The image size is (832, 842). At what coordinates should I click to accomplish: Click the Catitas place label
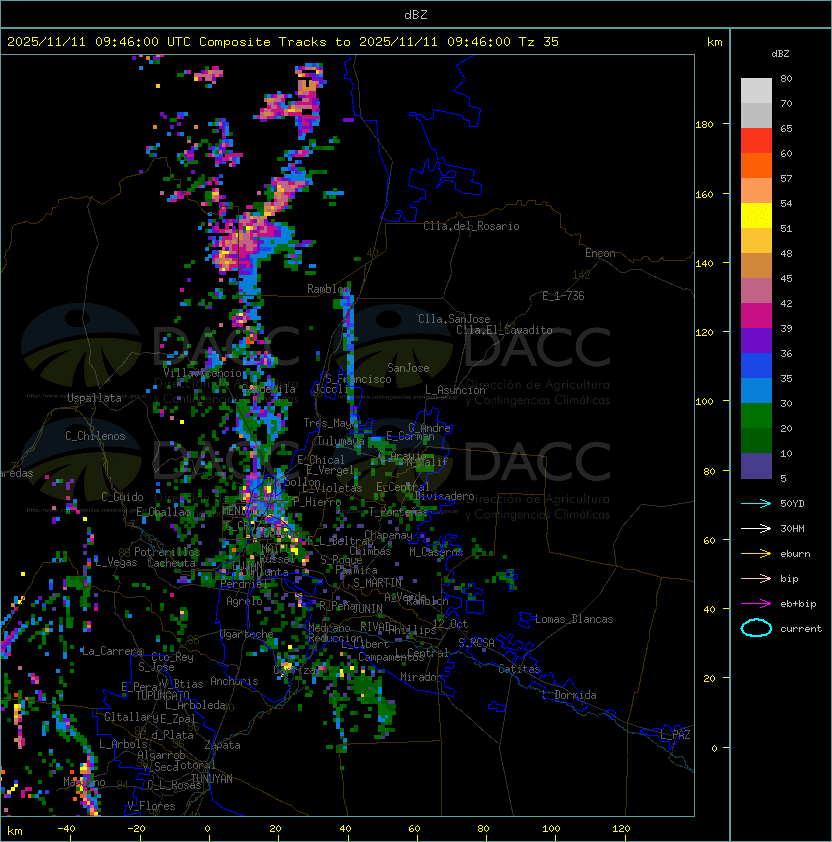tap(519, 669)
